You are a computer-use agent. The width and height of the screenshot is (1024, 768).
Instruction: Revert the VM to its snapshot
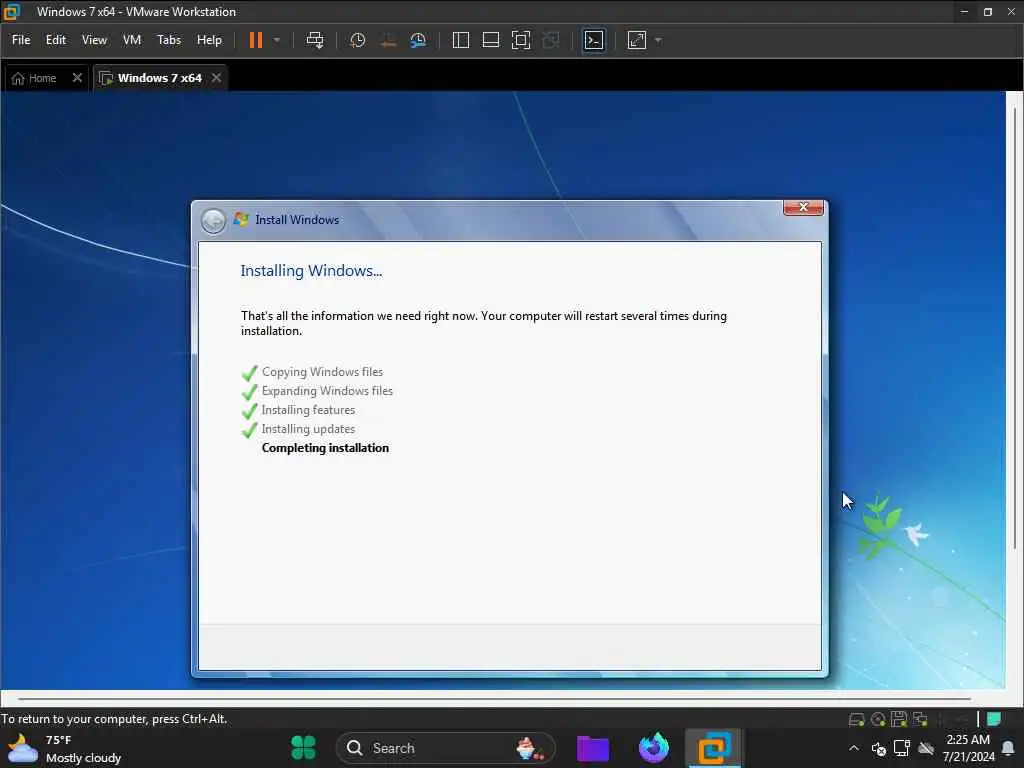tap(388, 40)
